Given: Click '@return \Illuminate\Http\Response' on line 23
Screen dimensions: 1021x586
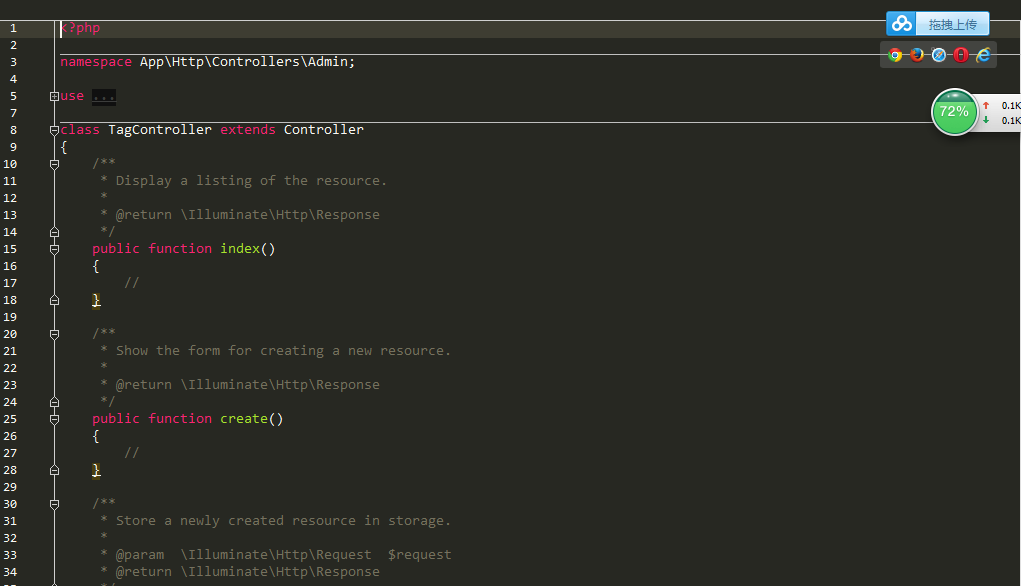Looking at the screenshot, I should coord(247,385).
